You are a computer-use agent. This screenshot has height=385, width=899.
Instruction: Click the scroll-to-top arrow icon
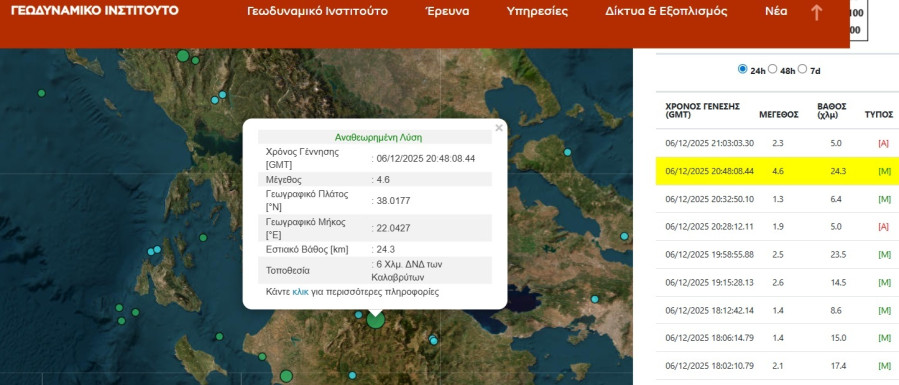pos(816,12)
